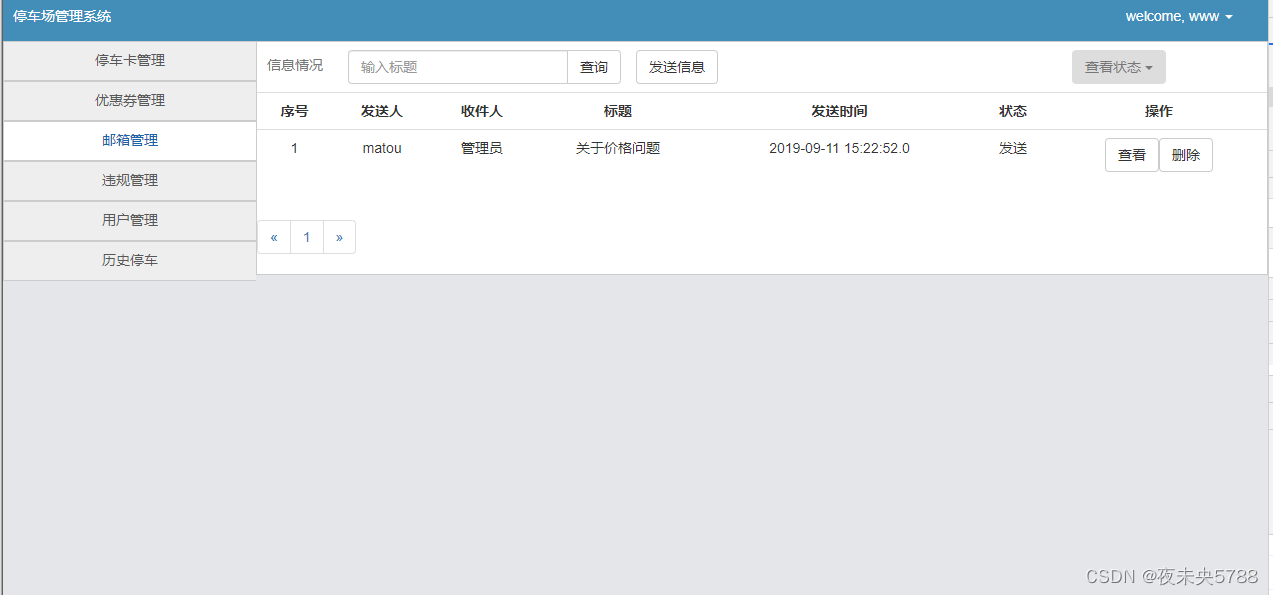Click recipient 管理员 cell

point(482,148)
